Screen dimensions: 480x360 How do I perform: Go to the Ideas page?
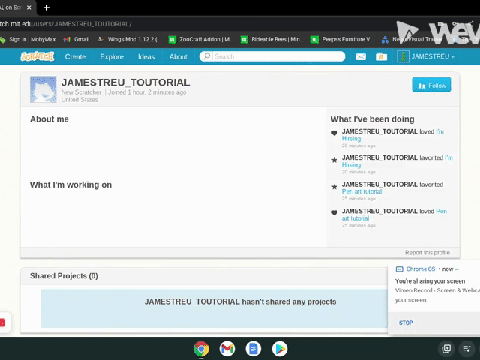(147, 57)
